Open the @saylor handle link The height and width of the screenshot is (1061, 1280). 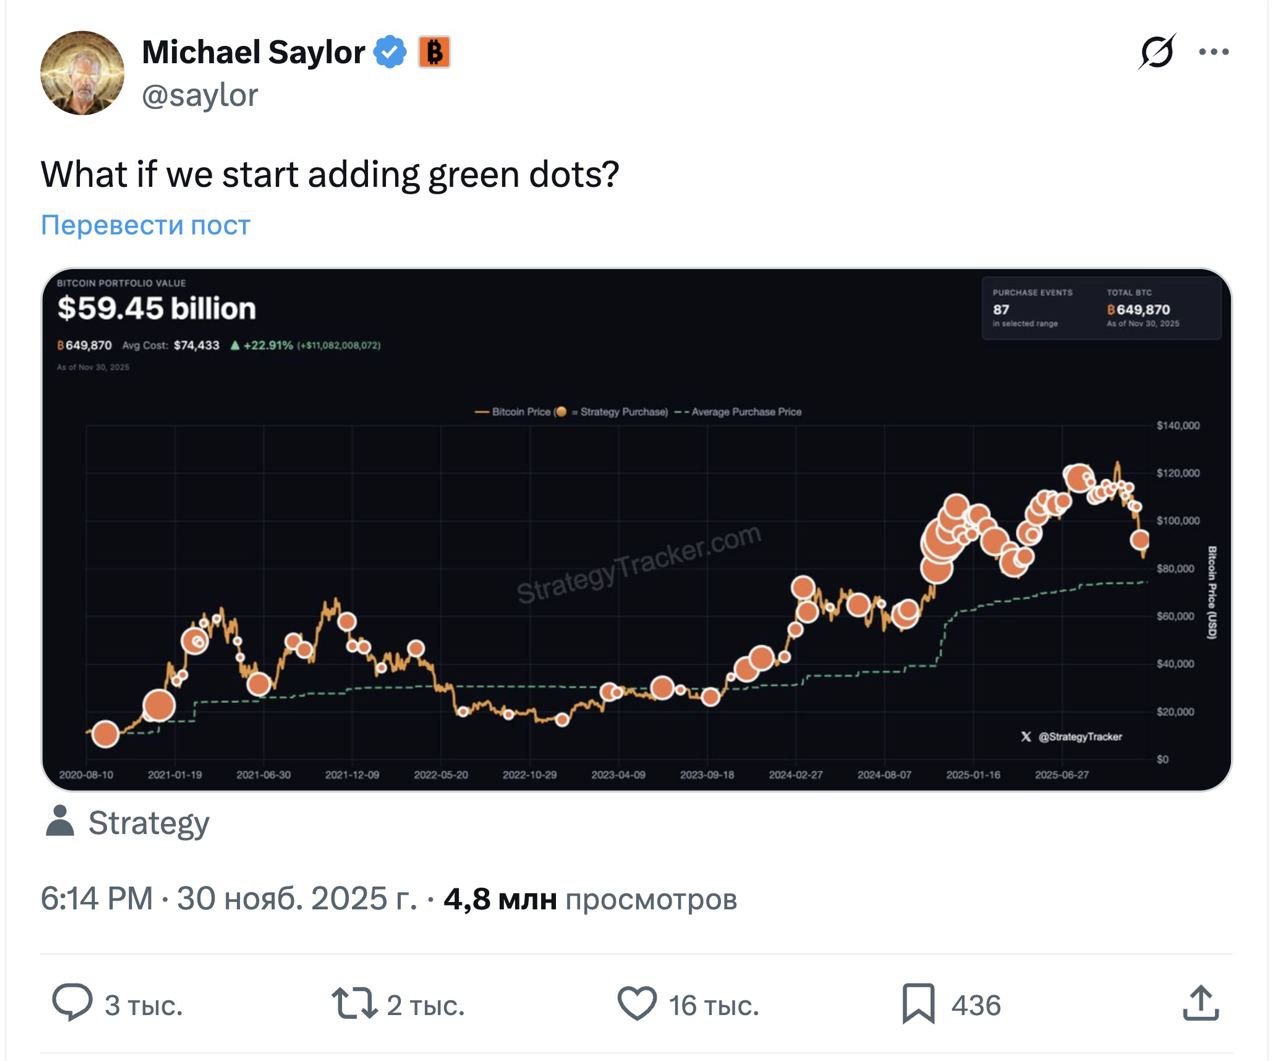[x=200, y=95]
